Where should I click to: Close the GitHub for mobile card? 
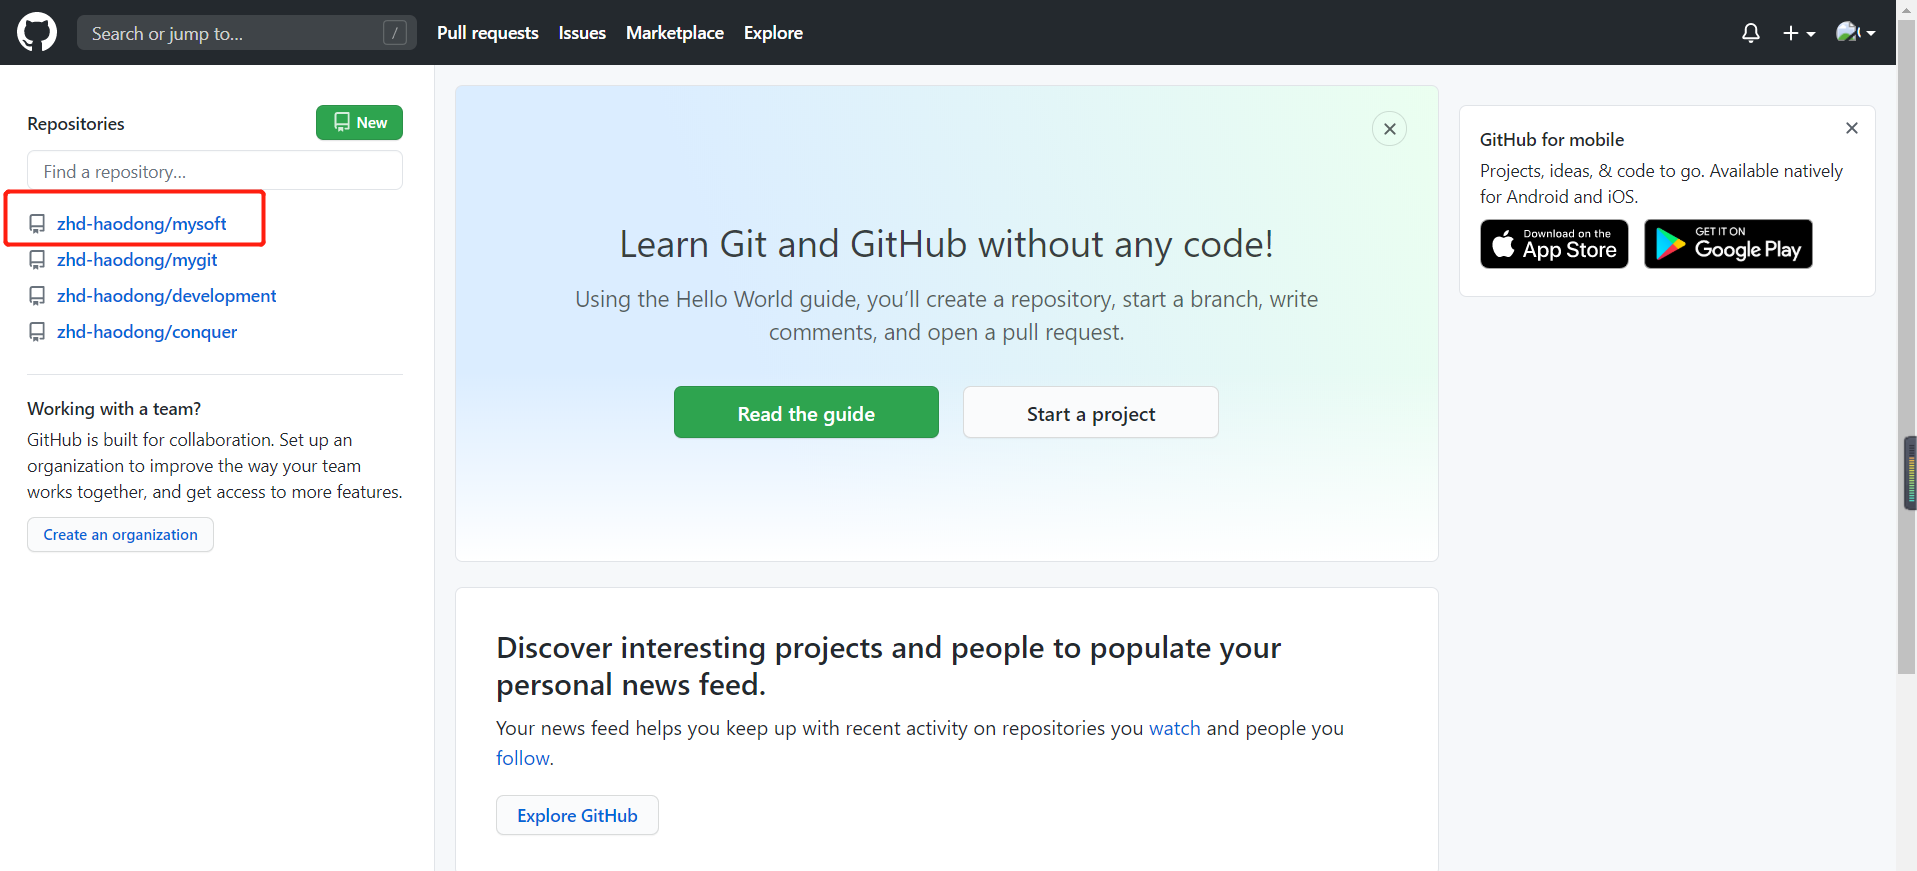tap(1852, 128)
